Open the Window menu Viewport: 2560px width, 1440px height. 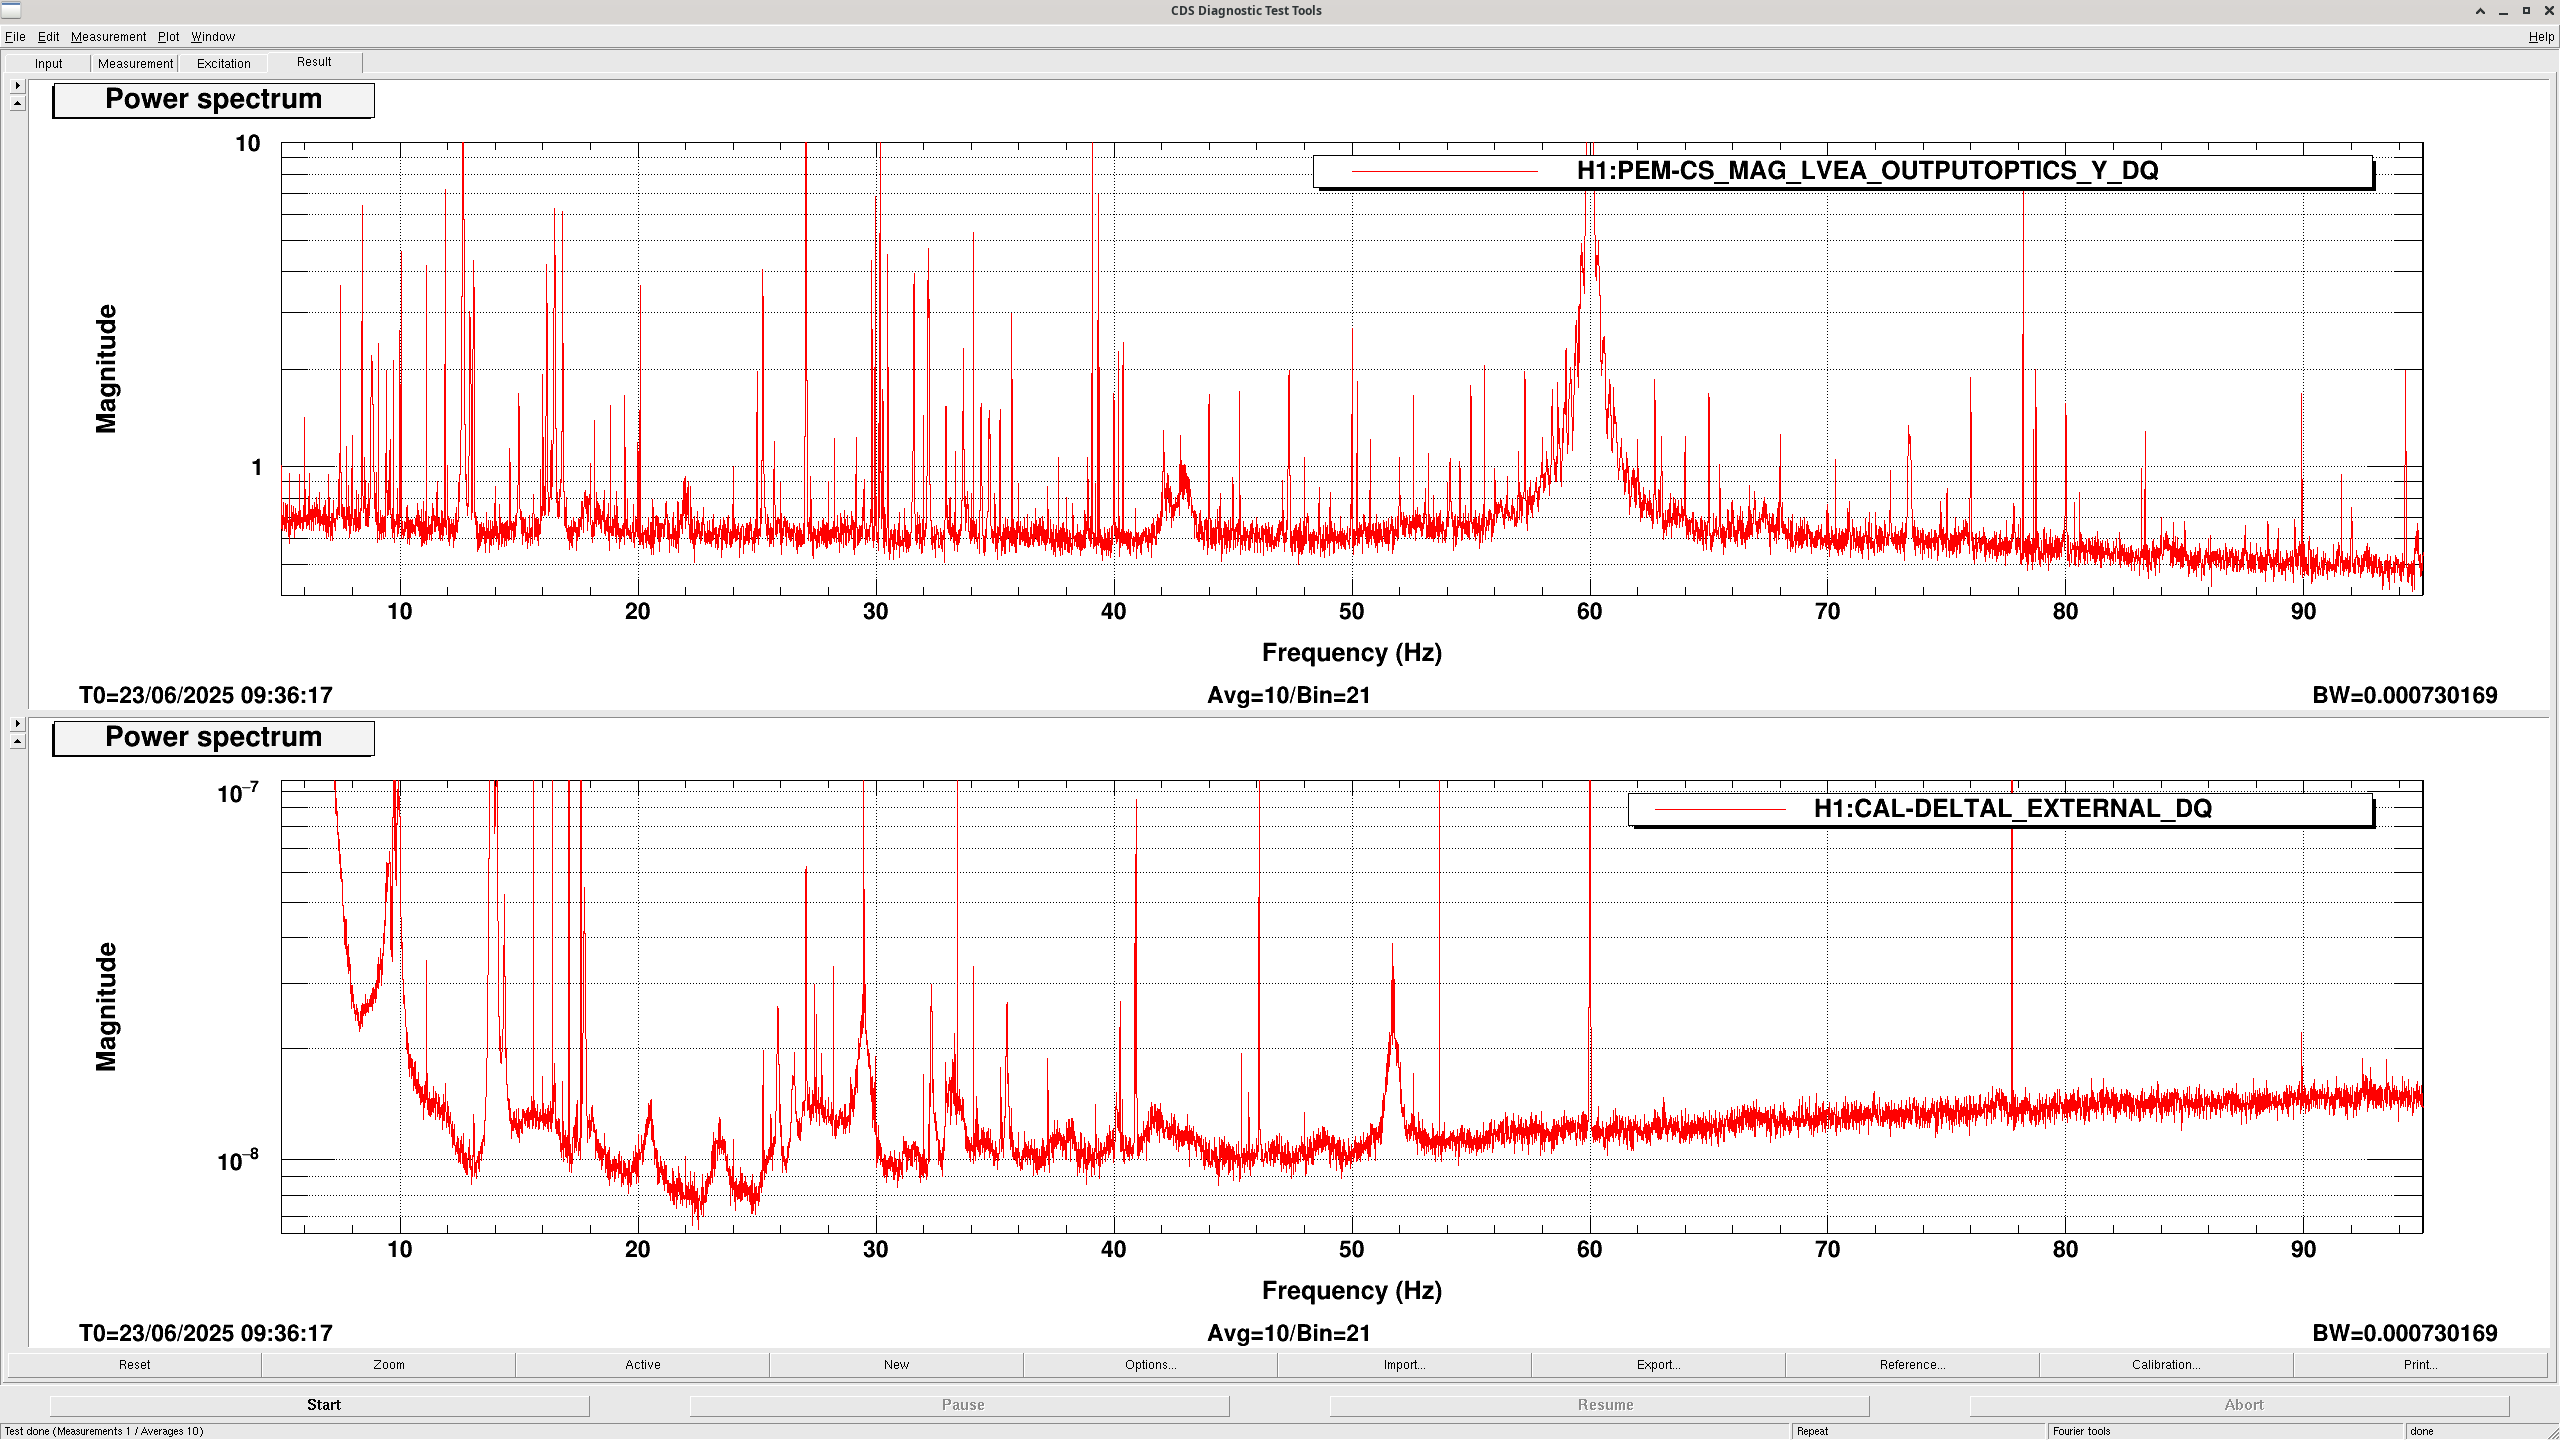(213, 37)
